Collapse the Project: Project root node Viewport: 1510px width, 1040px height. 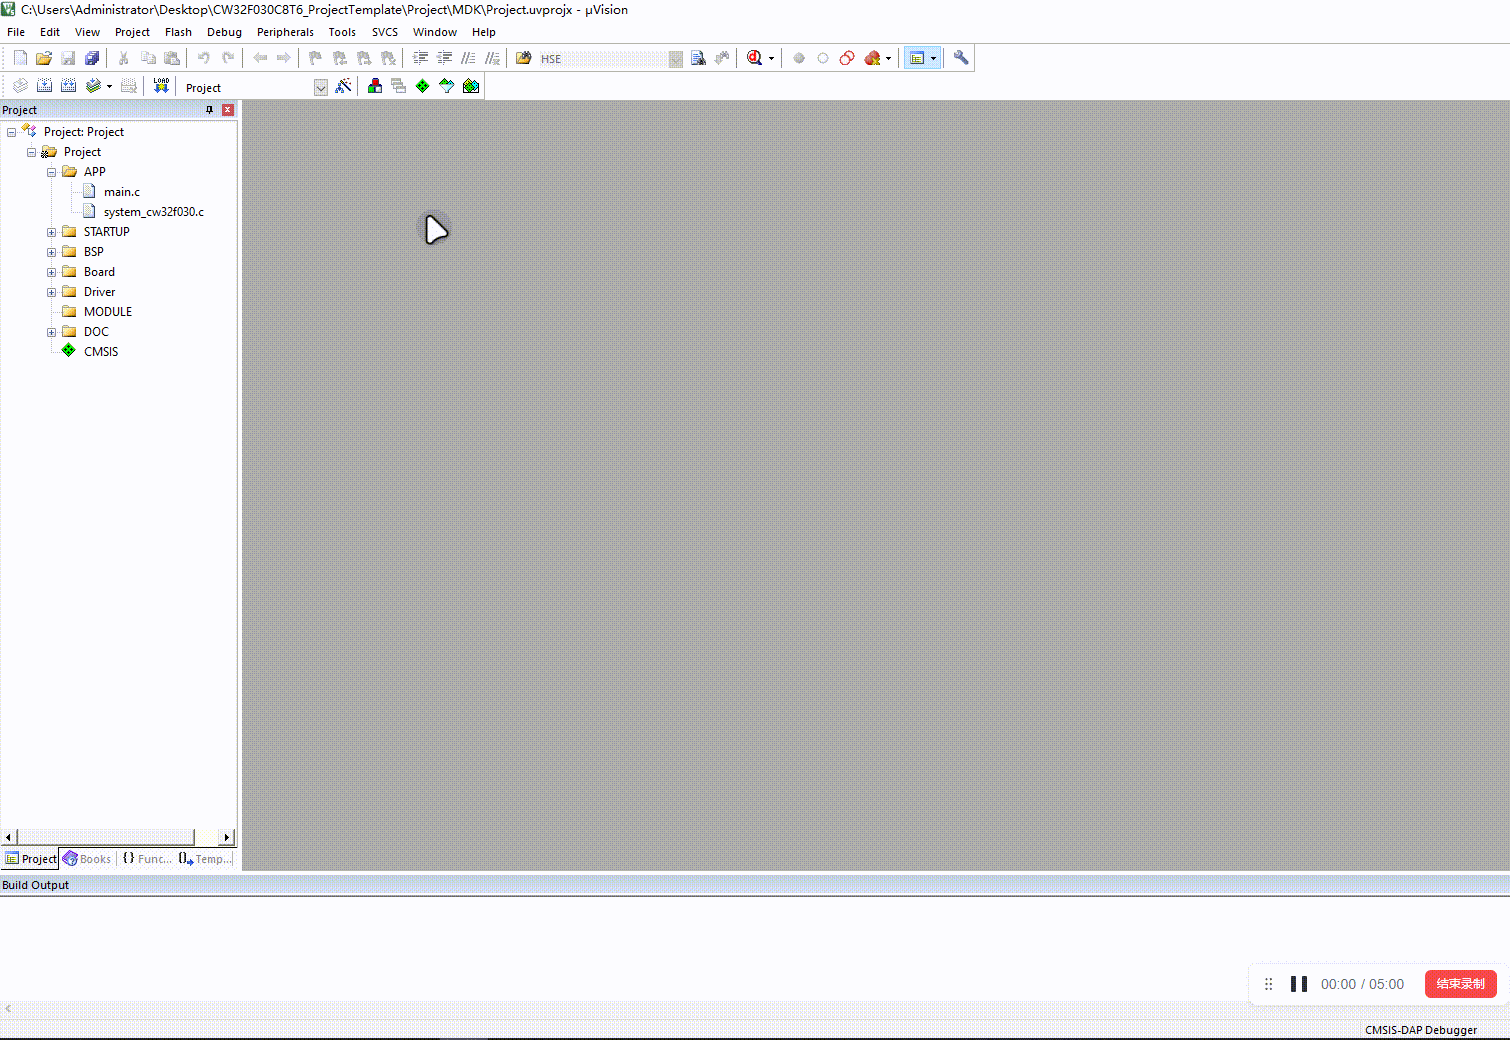pos(11,132)
